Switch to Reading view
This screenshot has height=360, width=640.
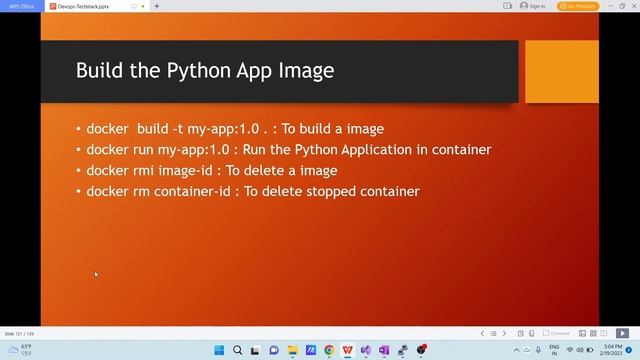pos(604,333)
